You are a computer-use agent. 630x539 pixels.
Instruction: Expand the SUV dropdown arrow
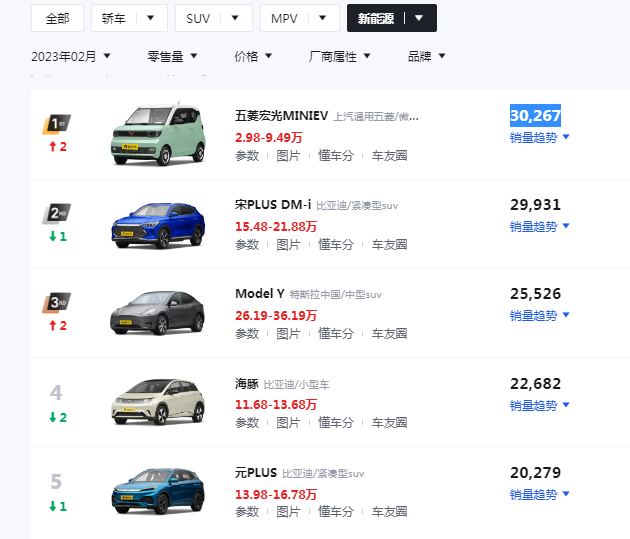pos(235,18)
